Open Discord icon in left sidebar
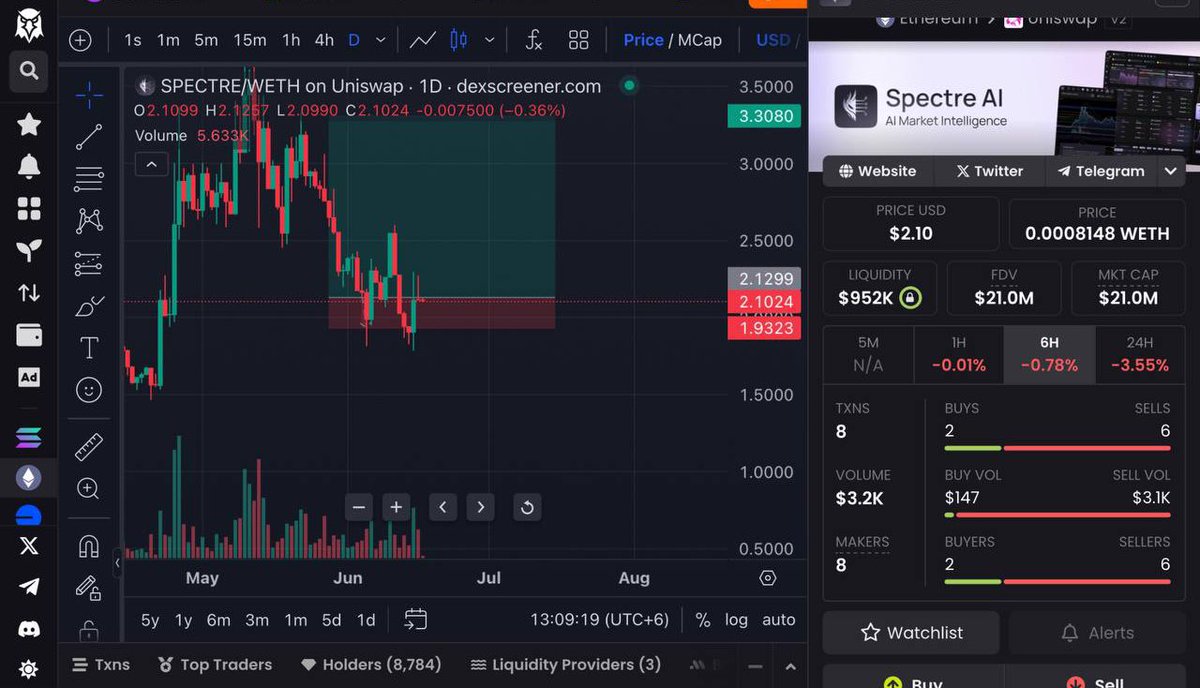The width and height of the screenshot is (1200, 688). (x=29, y=628)
